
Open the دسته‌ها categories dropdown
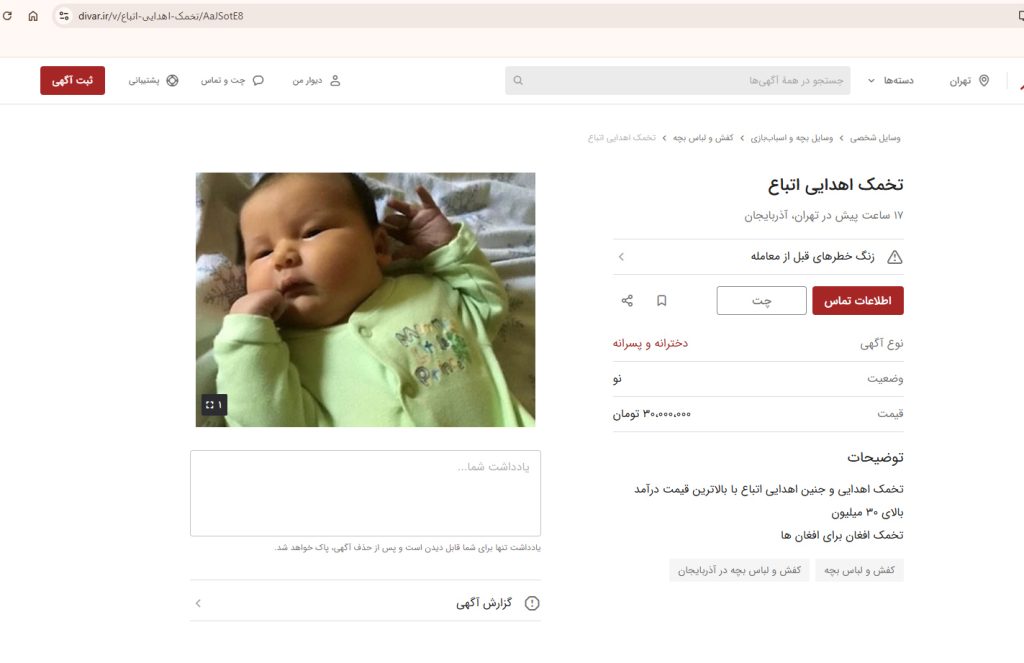[x=890, y=80]
